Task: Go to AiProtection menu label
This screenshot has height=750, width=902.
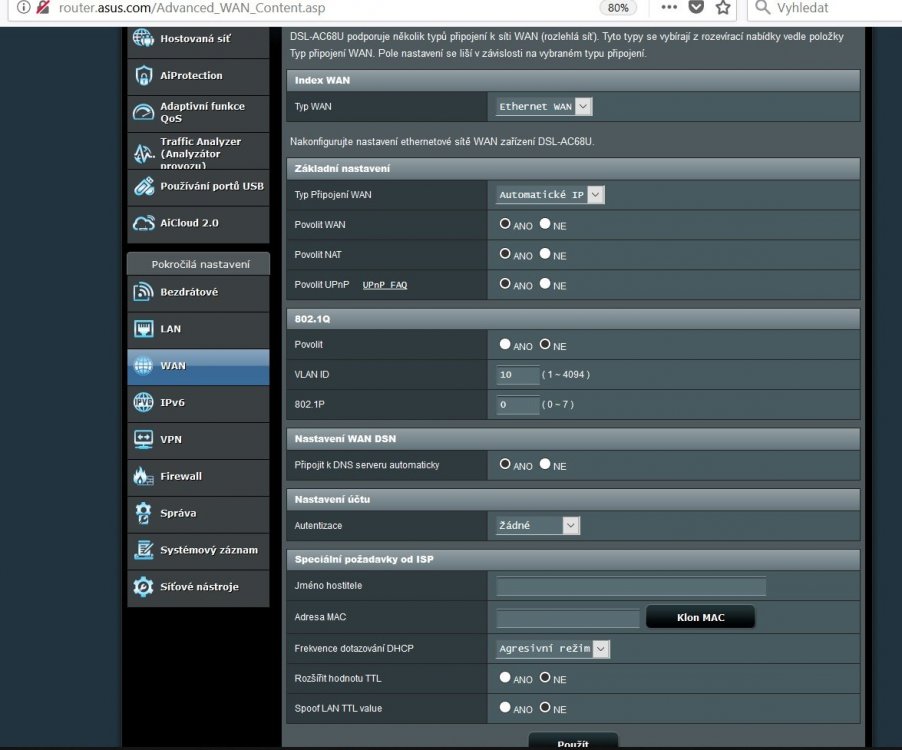Action: coord(191,75)
